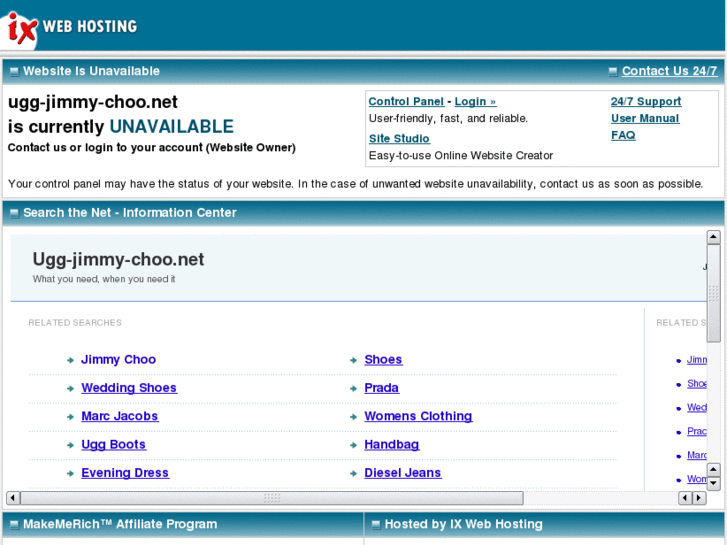Screen dimensions: 727x545
Task: Click the UNAVAILABLE status text
Action: point(172,127)
